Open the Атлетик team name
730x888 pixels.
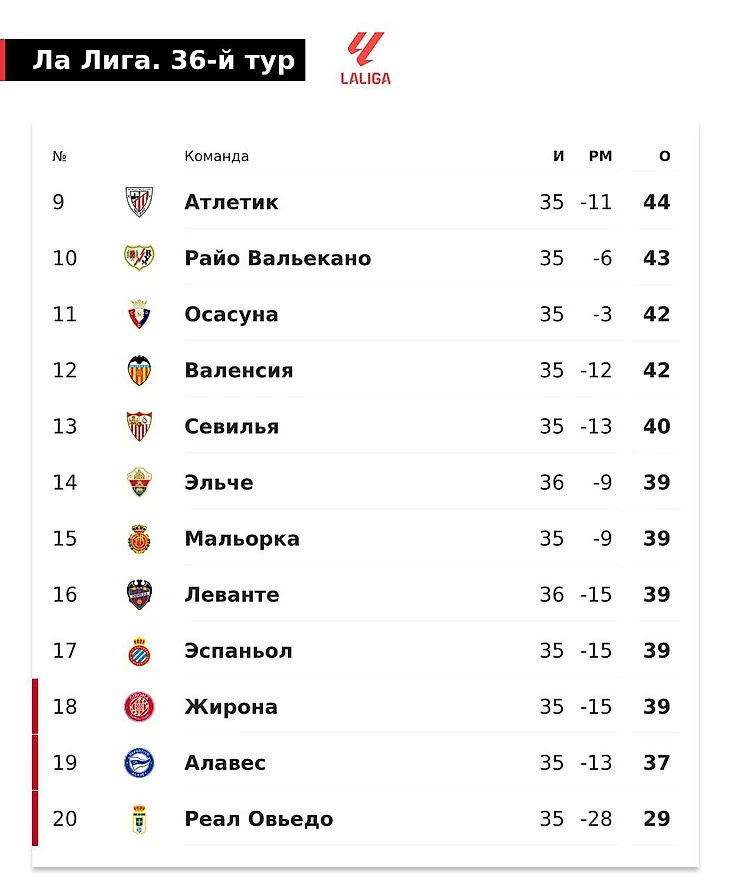click(231, 202)
